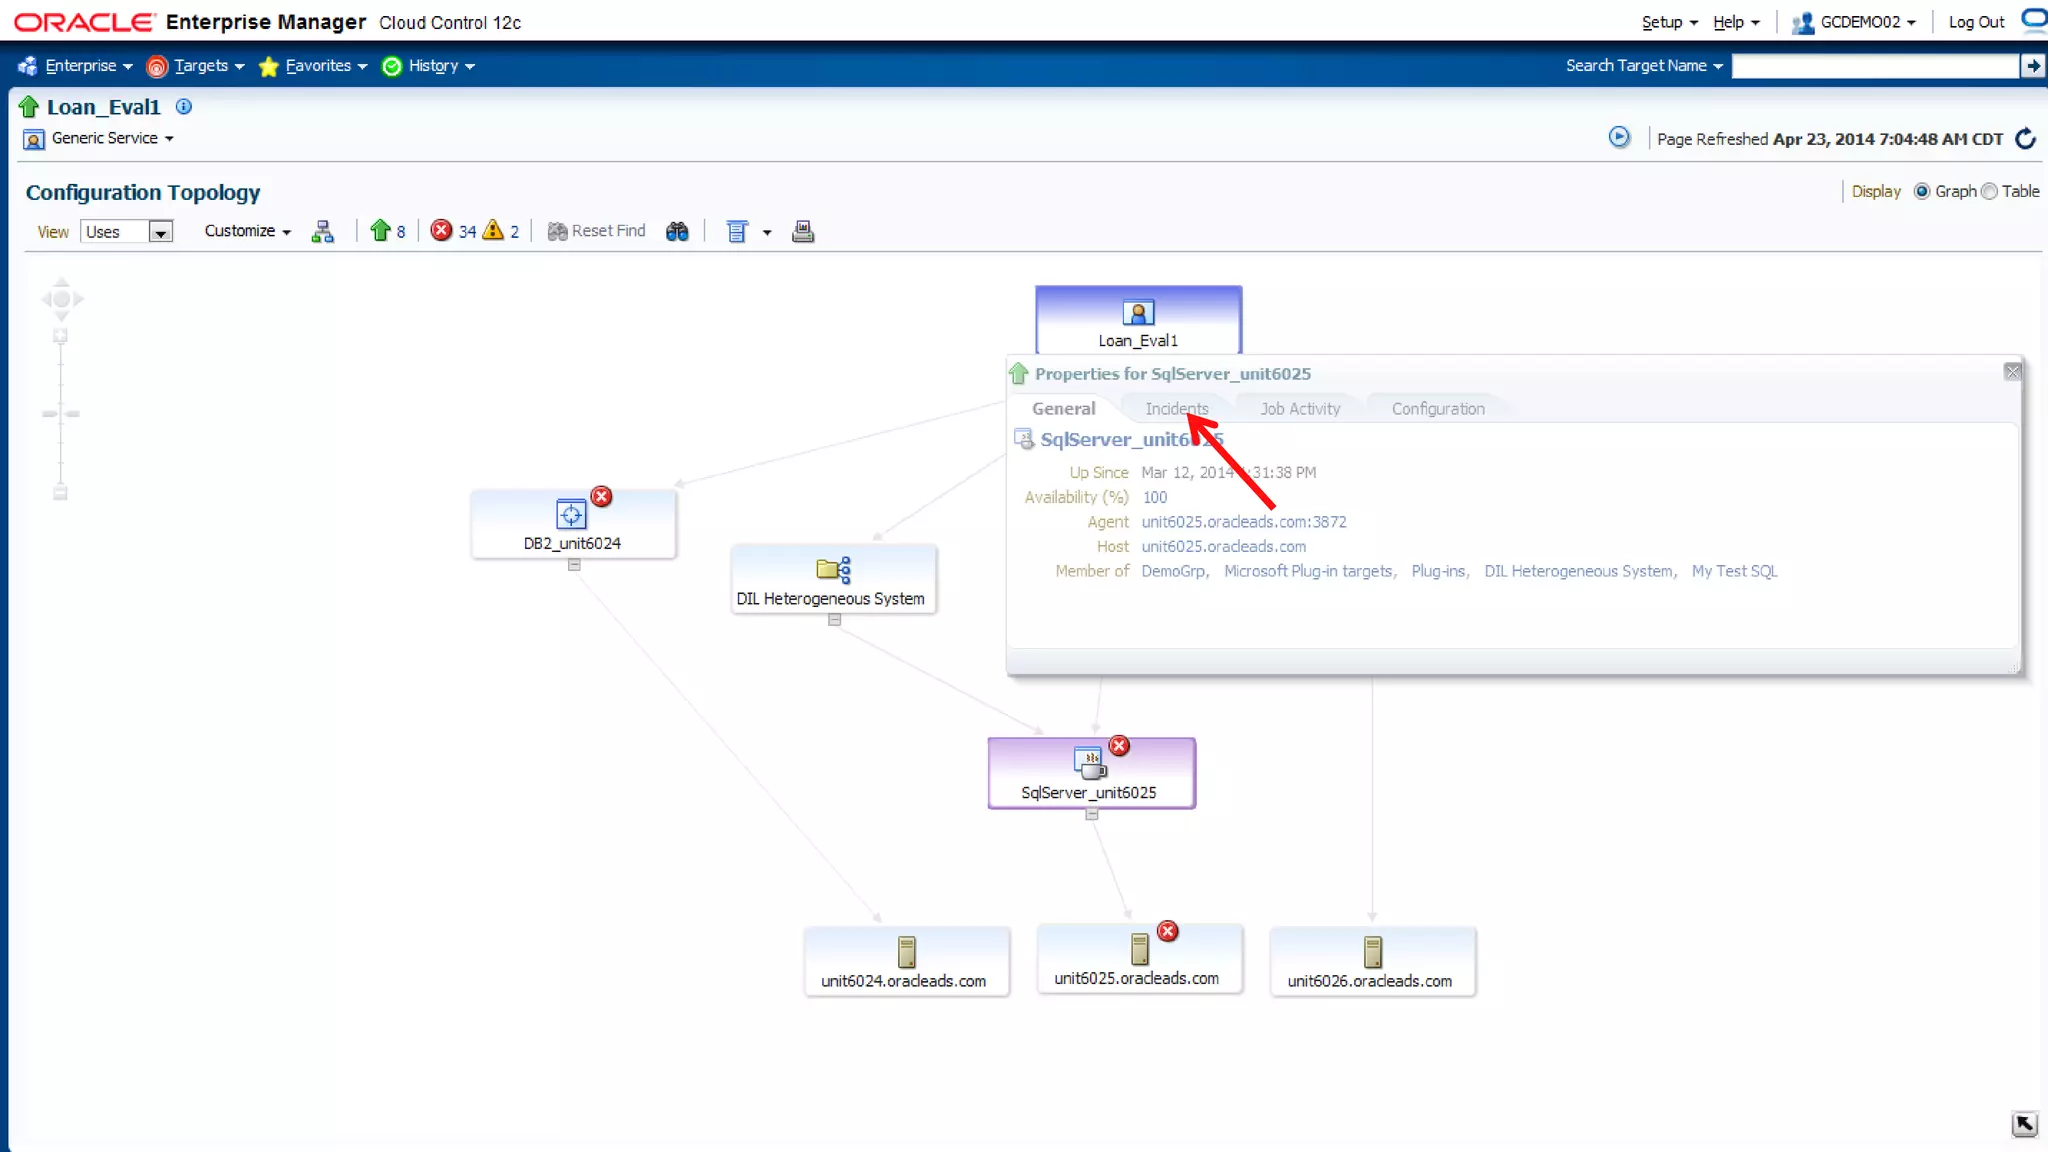The height and width of the screenshot is (1152, 2048).
Task: Select unit6026.oracleads.com host node
Action: tap(1372, 961)
